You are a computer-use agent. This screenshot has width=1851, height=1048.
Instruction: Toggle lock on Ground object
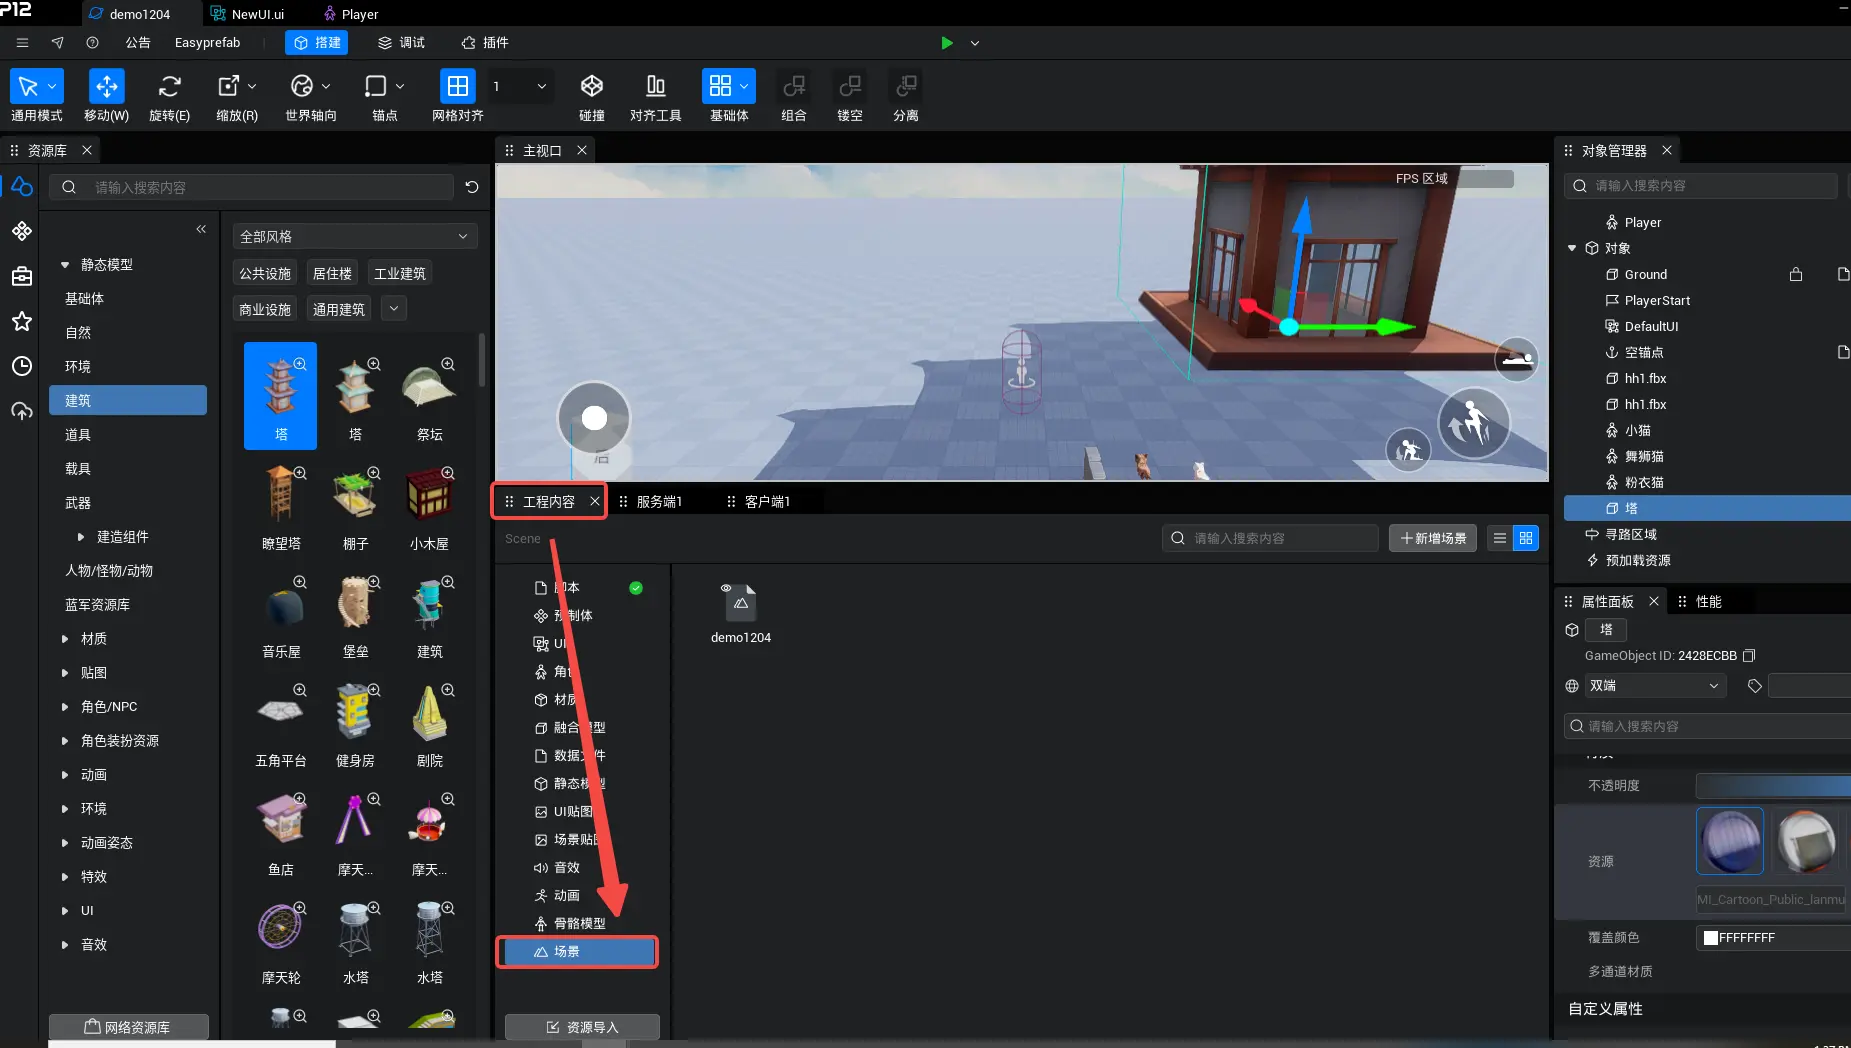[x=1796, y=274]
